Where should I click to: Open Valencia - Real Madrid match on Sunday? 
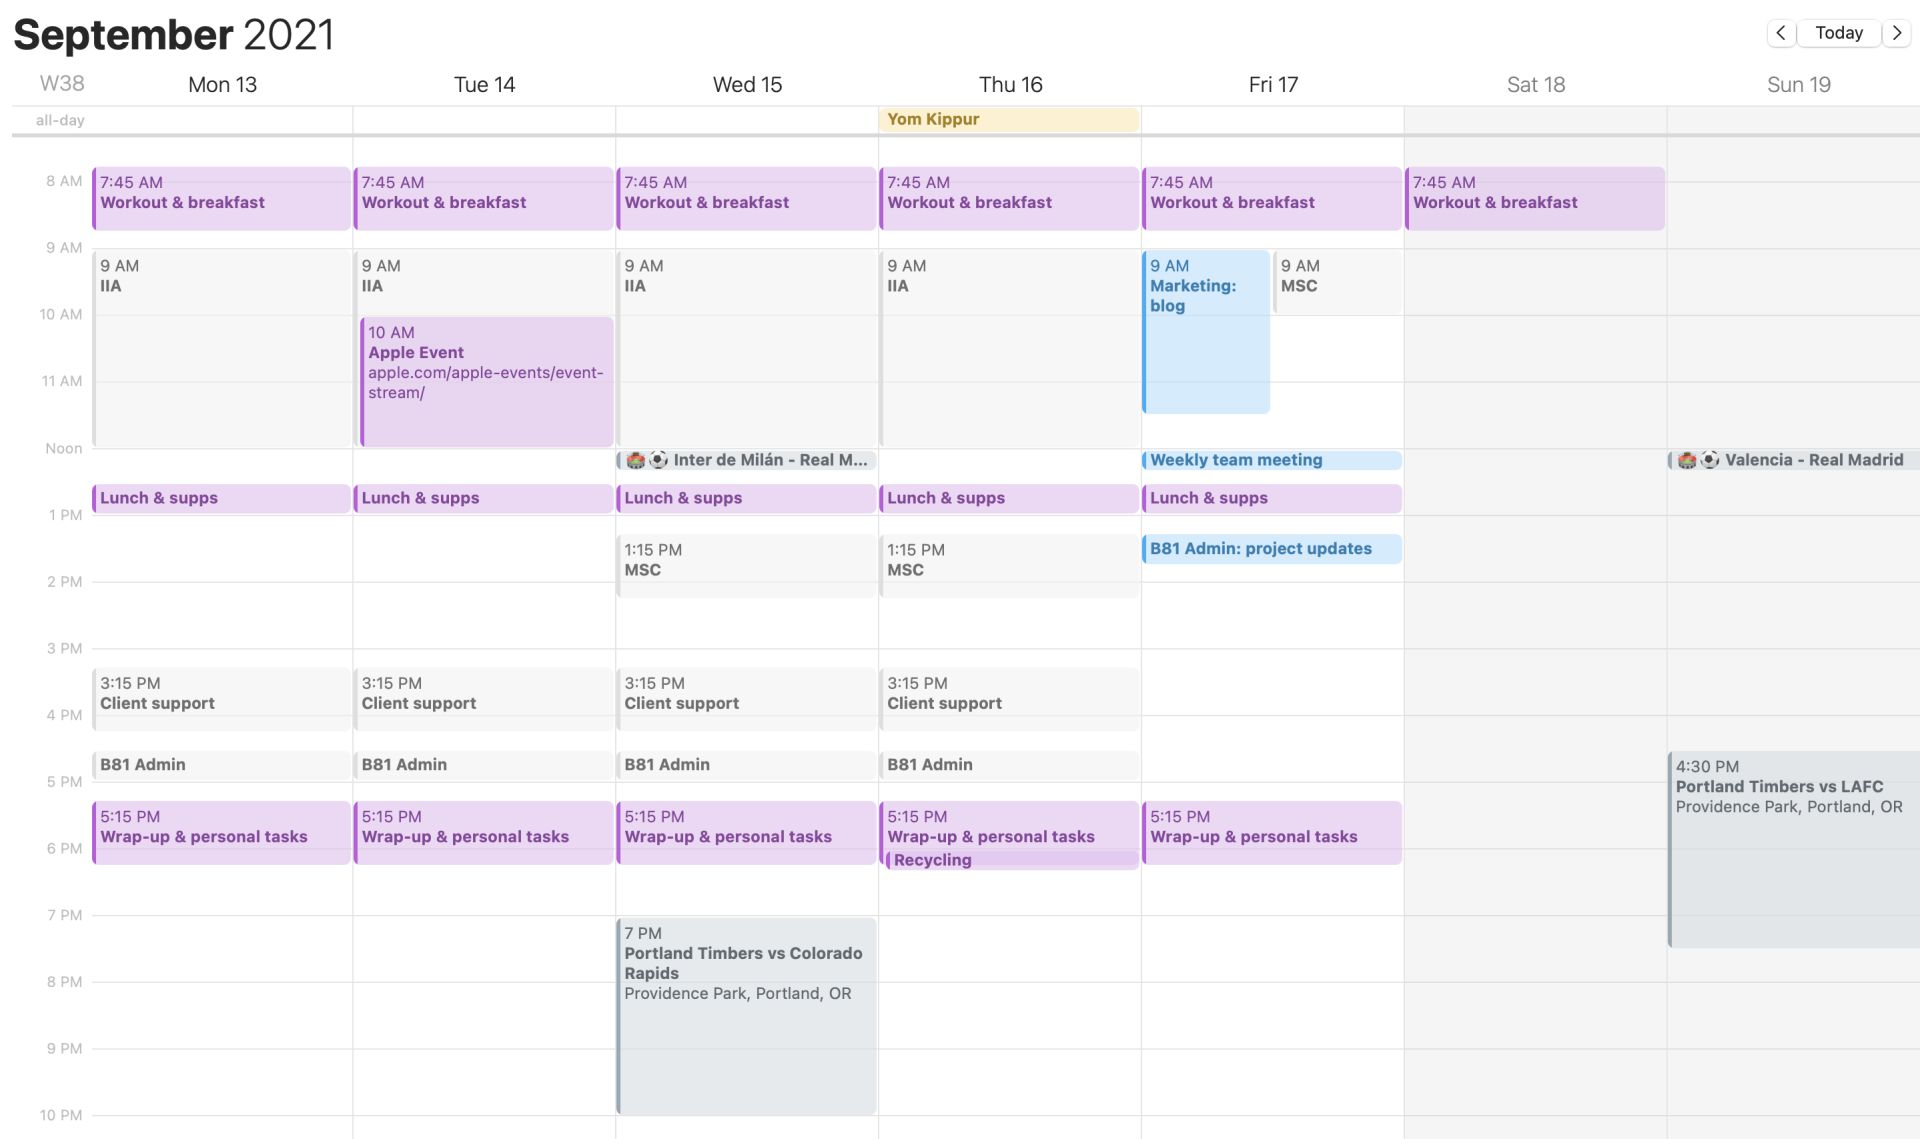(1794, 460)
